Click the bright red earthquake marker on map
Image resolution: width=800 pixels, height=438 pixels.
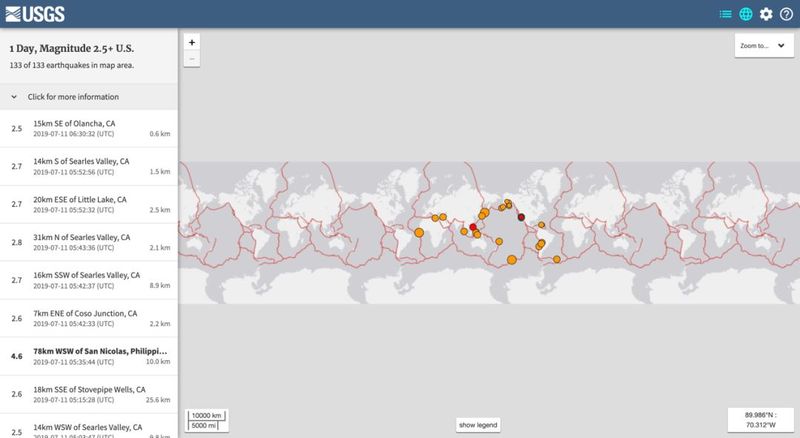click(473, 227)
